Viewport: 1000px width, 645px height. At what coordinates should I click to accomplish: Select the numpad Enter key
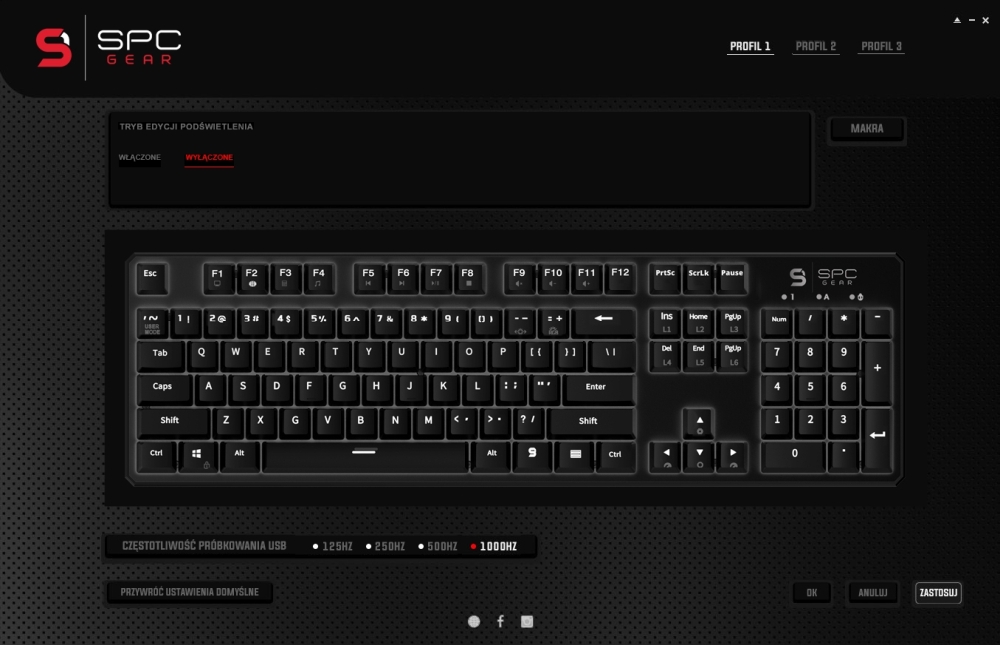point(878,440)
